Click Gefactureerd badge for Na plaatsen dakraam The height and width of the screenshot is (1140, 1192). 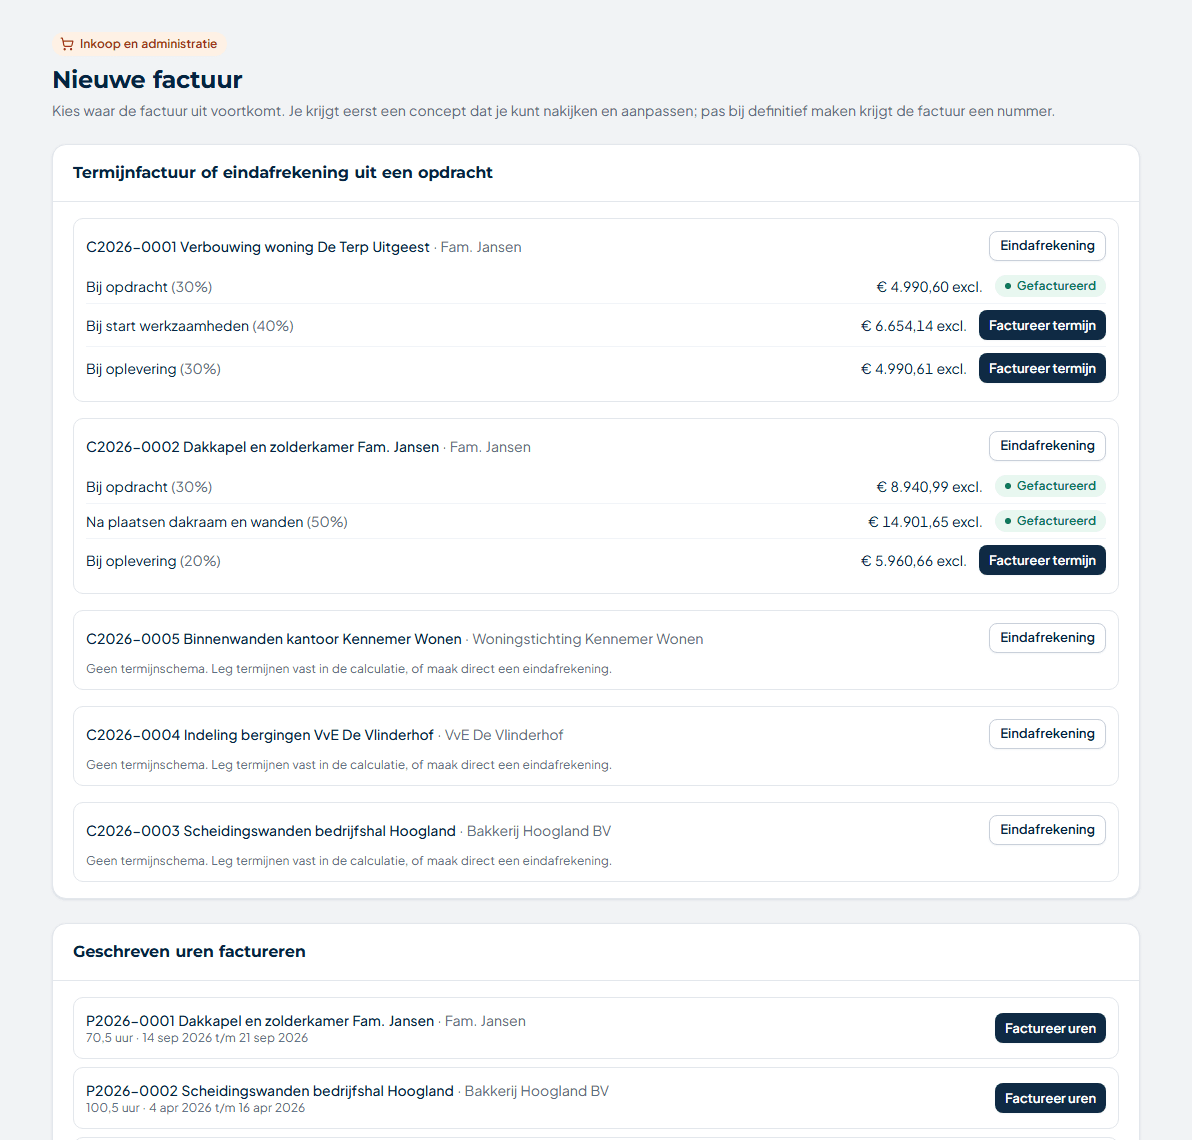(1050, 521)
